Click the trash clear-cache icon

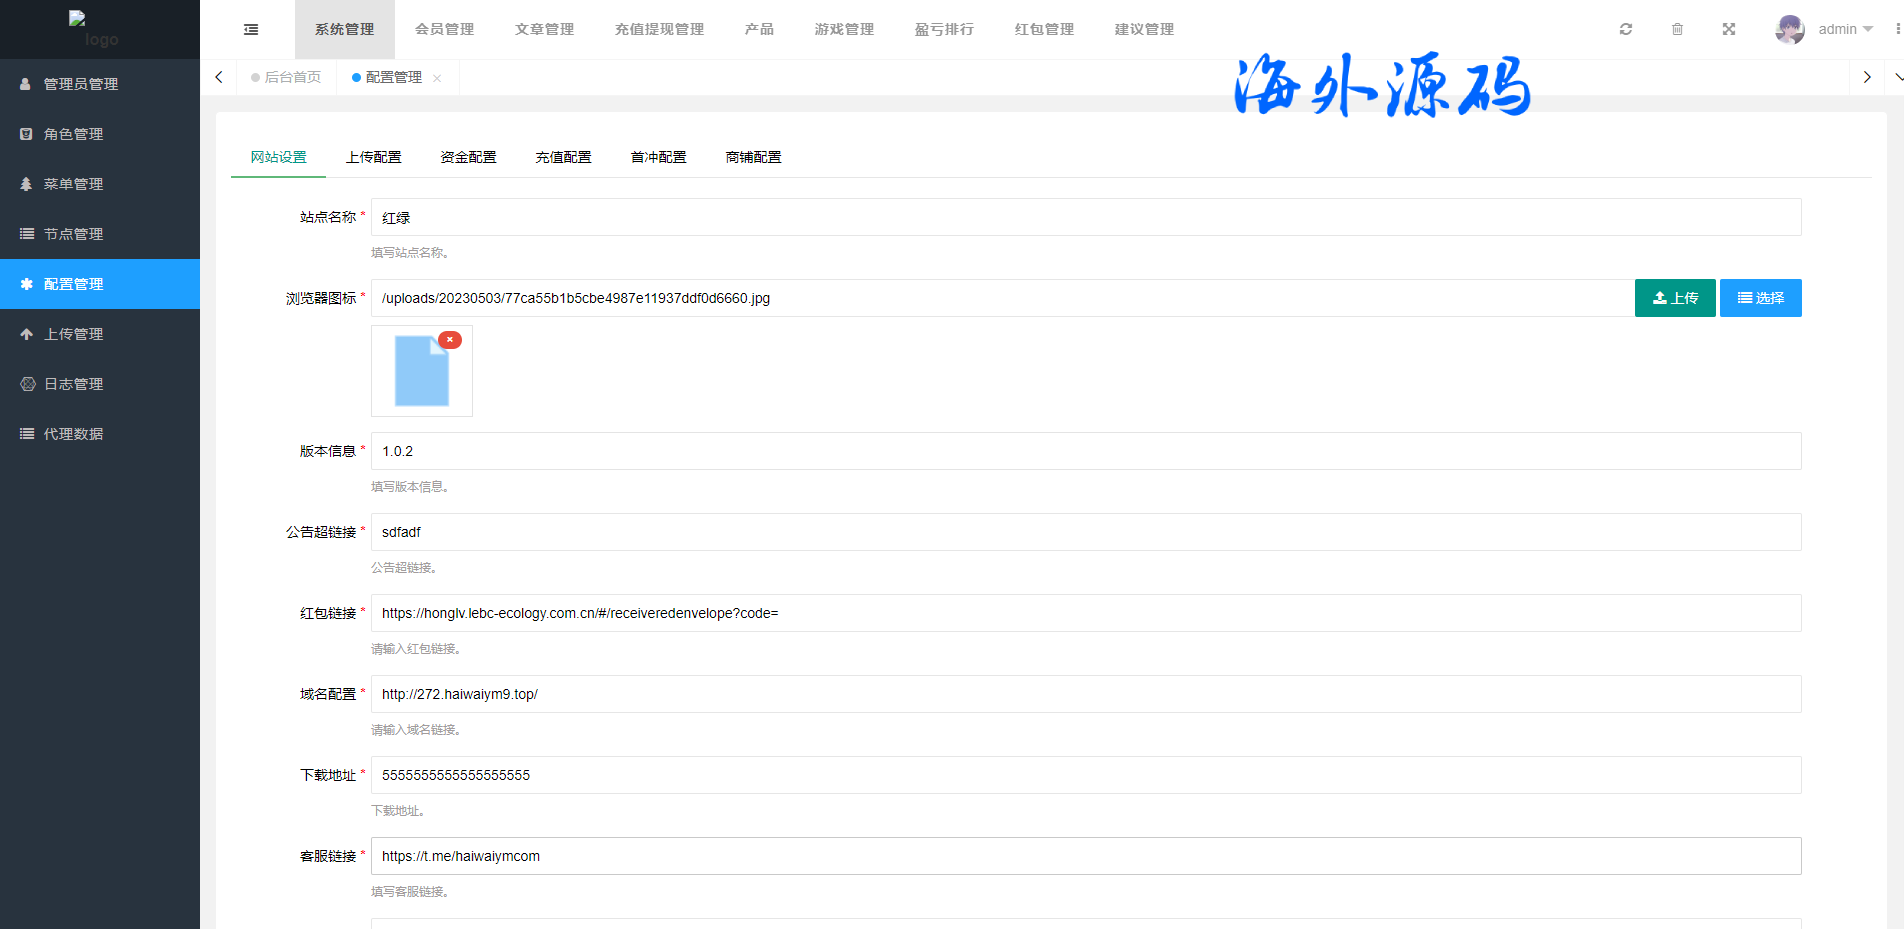tap(1677, 30)
